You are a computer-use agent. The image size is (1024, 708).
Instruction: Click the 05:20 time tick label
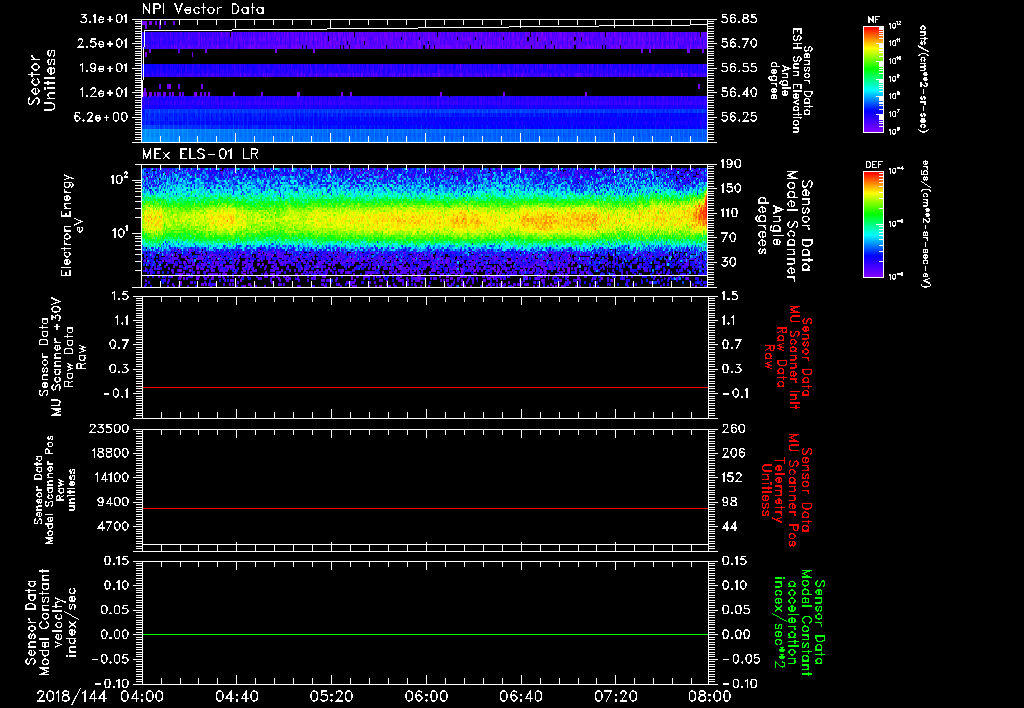(331, 695)
